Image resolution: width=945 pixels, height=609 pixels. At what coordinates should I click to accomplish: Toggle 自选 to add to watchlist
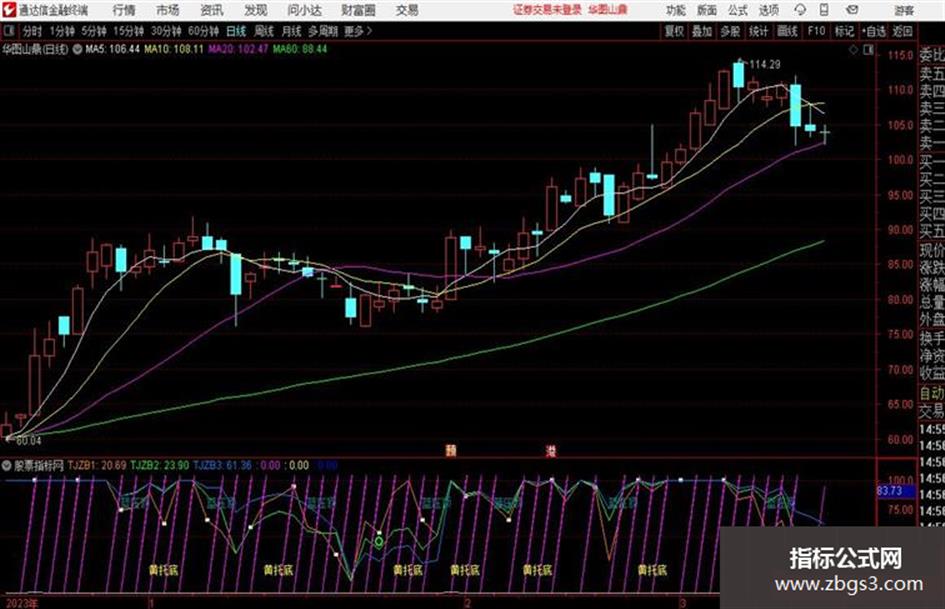pos(873,31)
